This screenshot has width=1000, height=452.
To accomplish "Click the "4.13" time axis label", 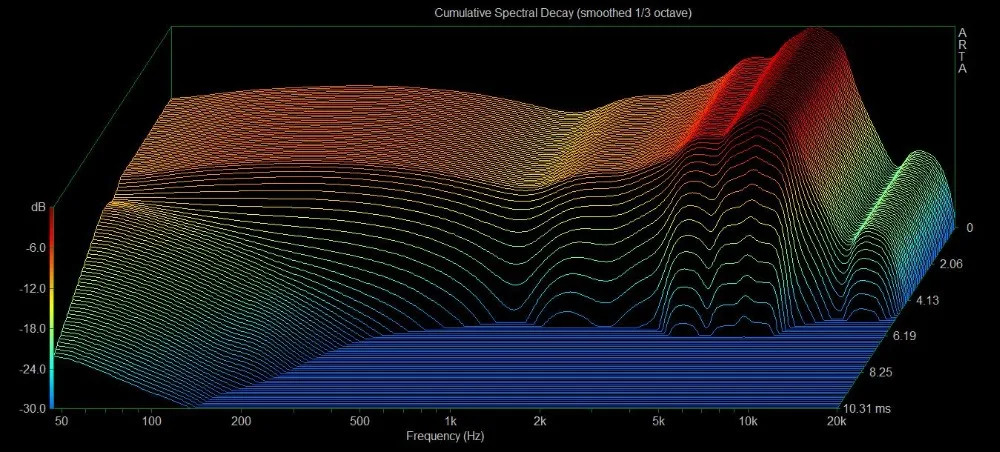I will tap(928, 300).
